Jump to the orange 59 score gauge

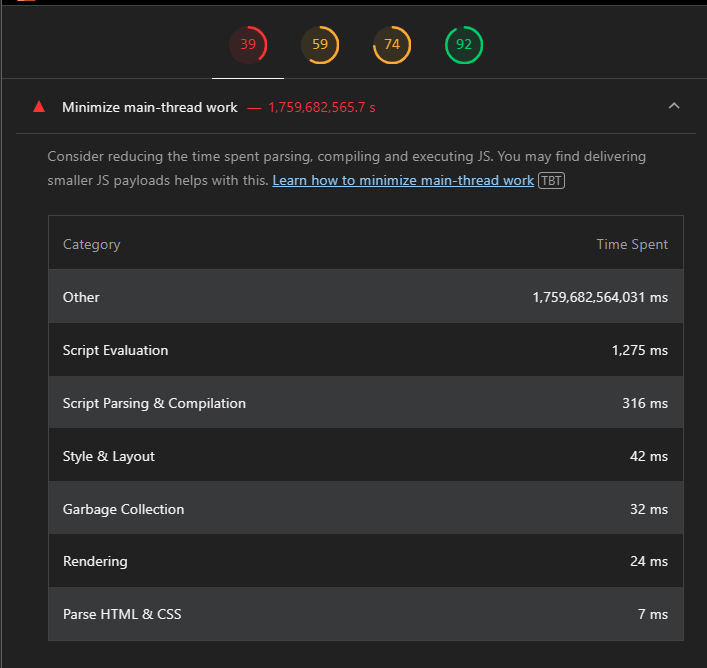pos(320,45)
